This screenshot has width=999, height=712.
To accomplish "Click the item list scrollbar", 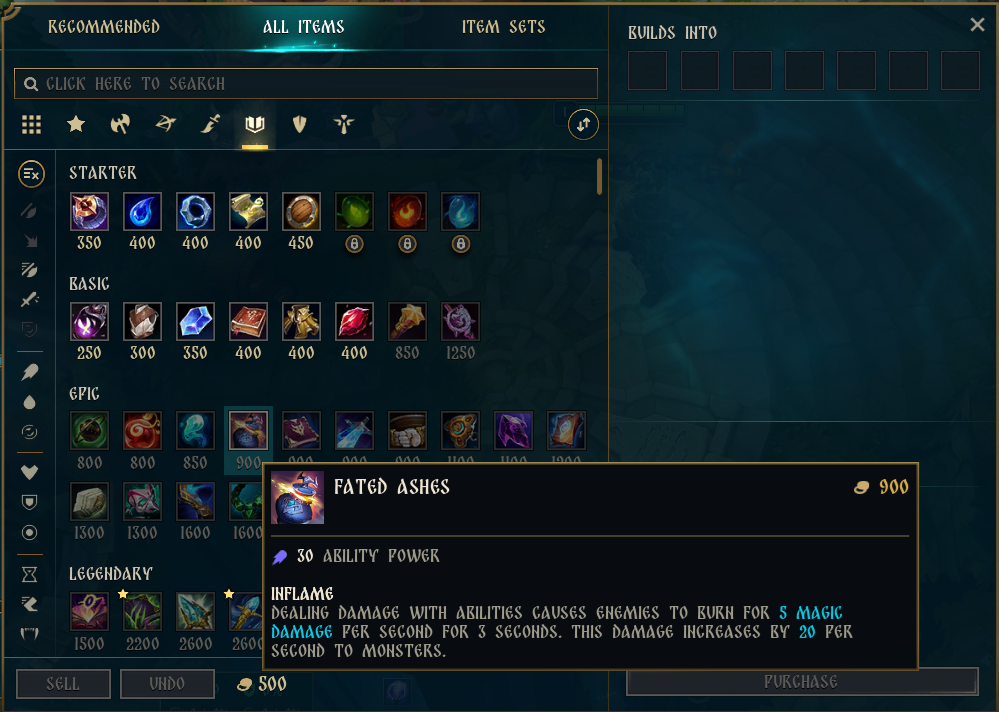I will point(600,177).
